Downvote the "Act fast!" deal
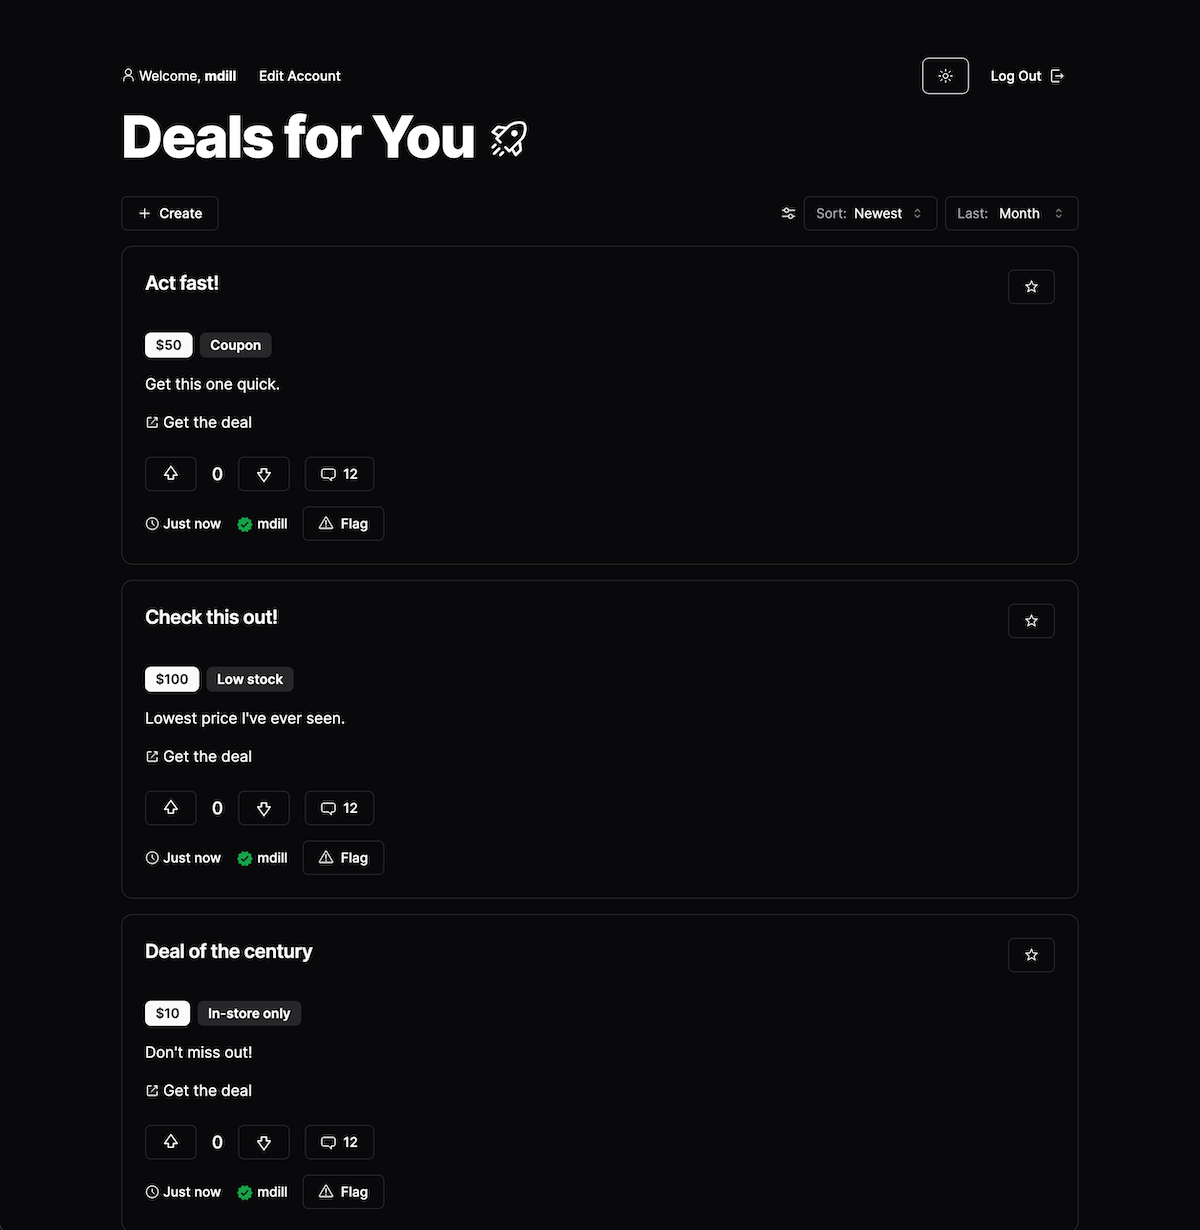1200x1230 pixels. (264, 474)
